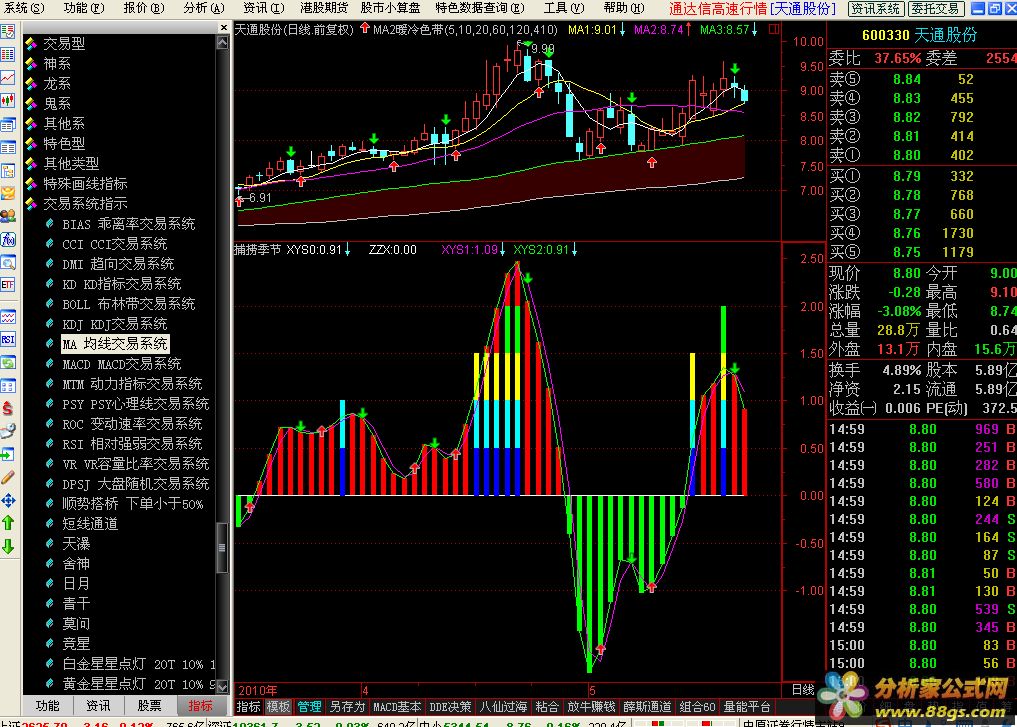1017x727 pixels.
Task: Click the small red box icon beside MA3 value
Action: [x=774, y=29]
